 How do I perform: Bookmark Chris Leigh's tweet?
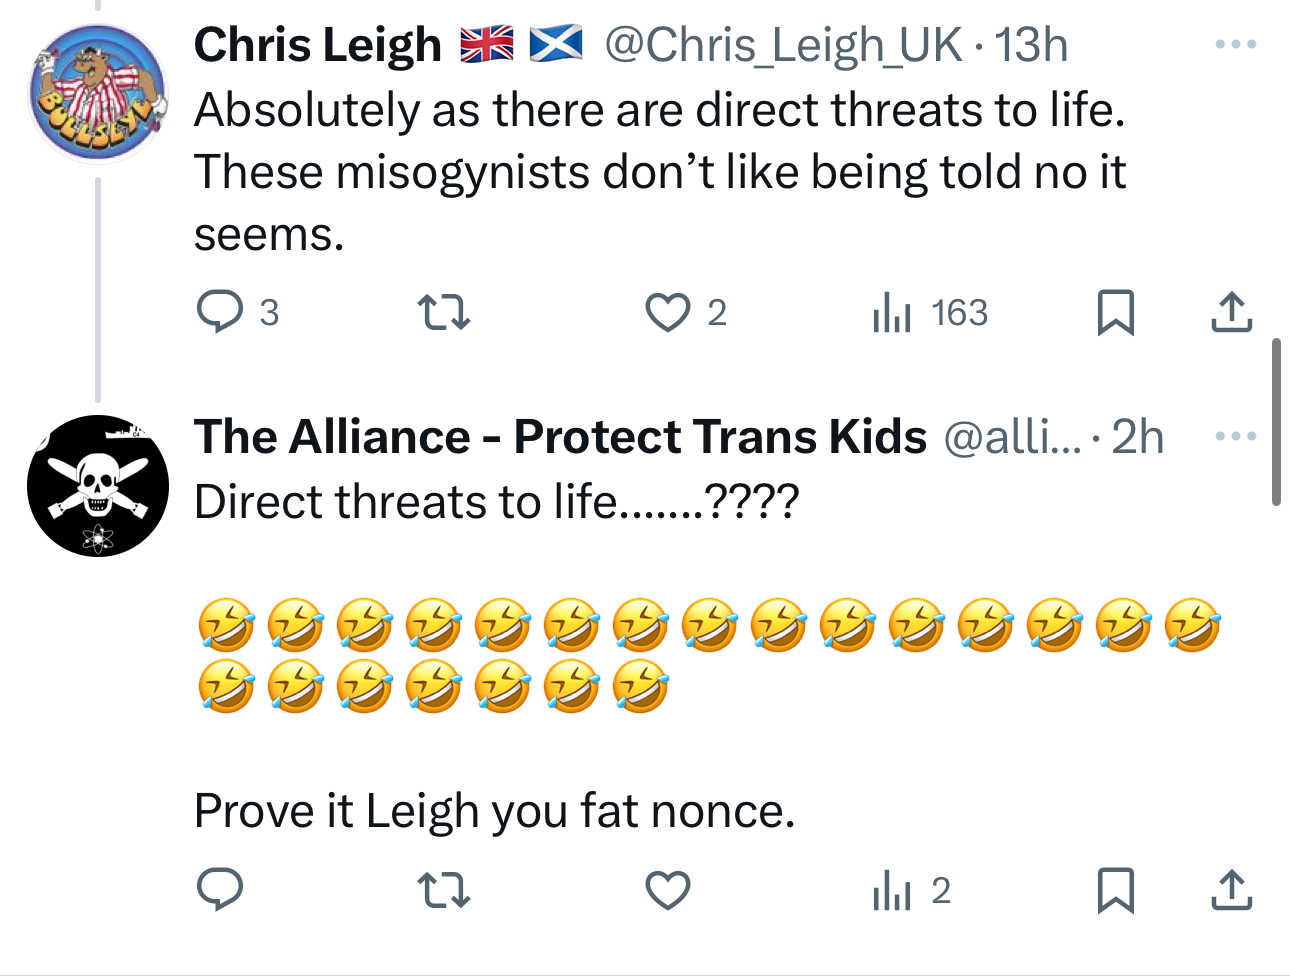1115,312
